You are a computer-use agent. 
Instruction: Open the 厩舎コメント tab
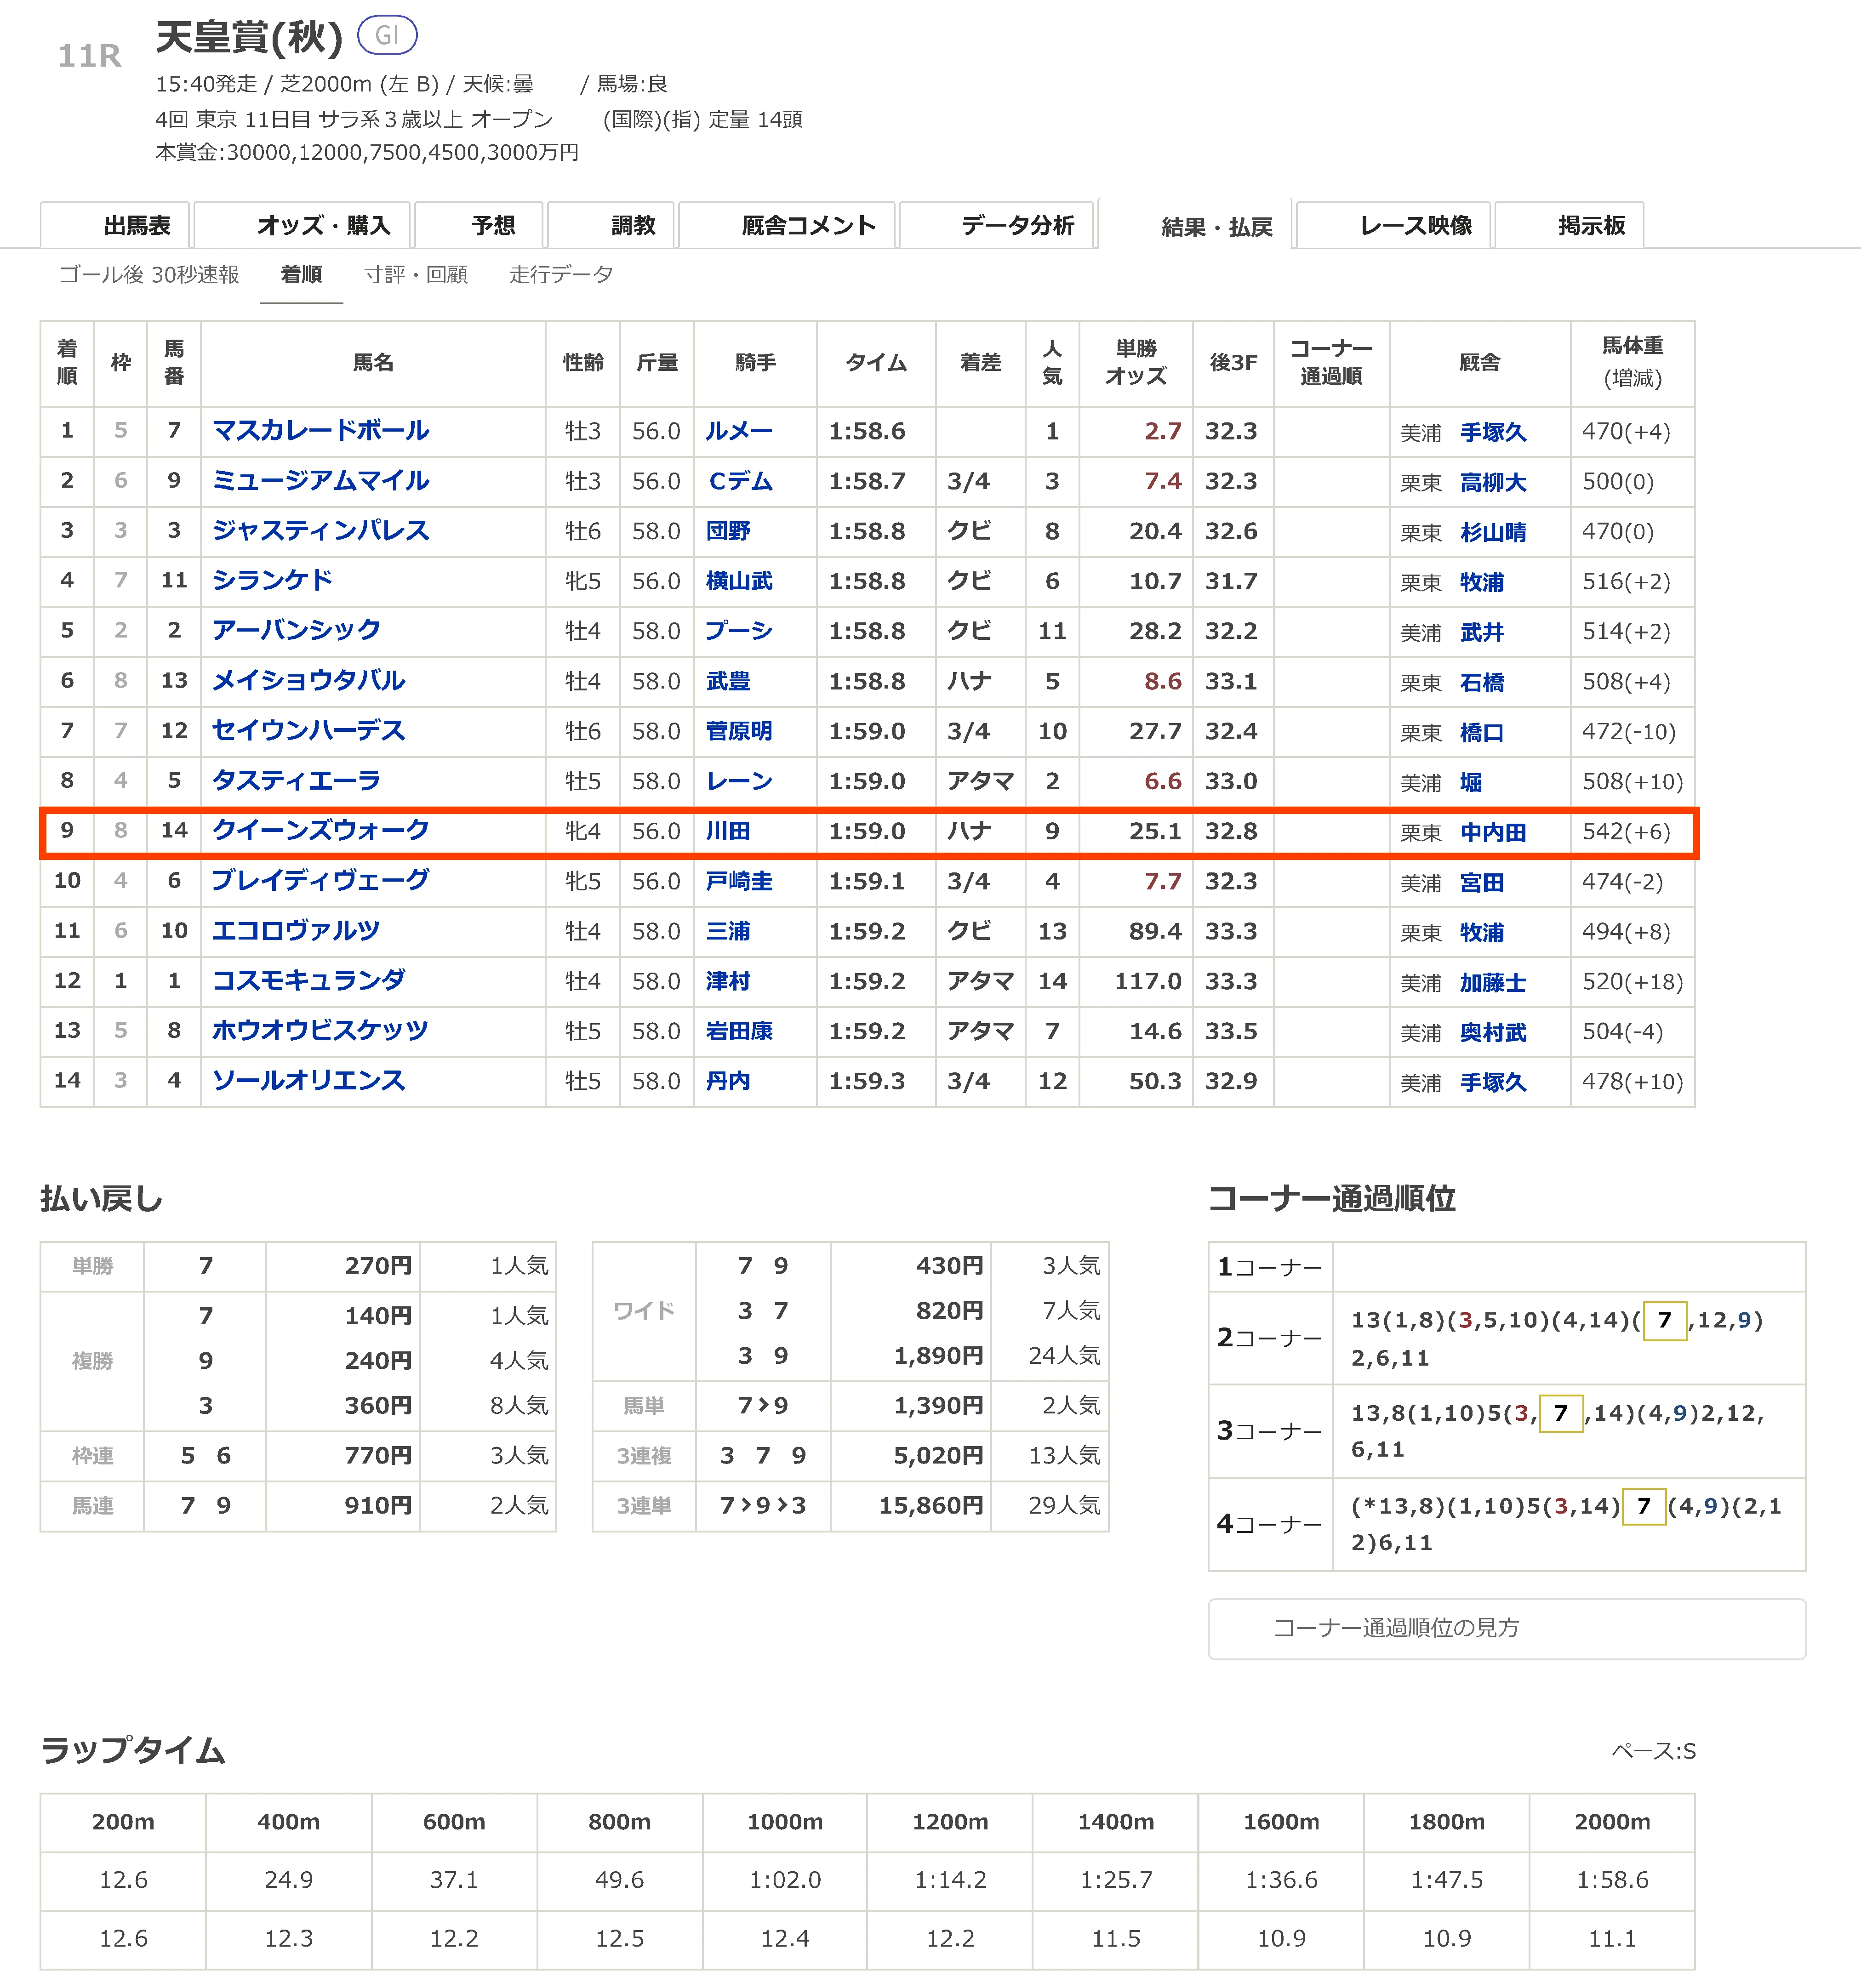tap(787, 225)
